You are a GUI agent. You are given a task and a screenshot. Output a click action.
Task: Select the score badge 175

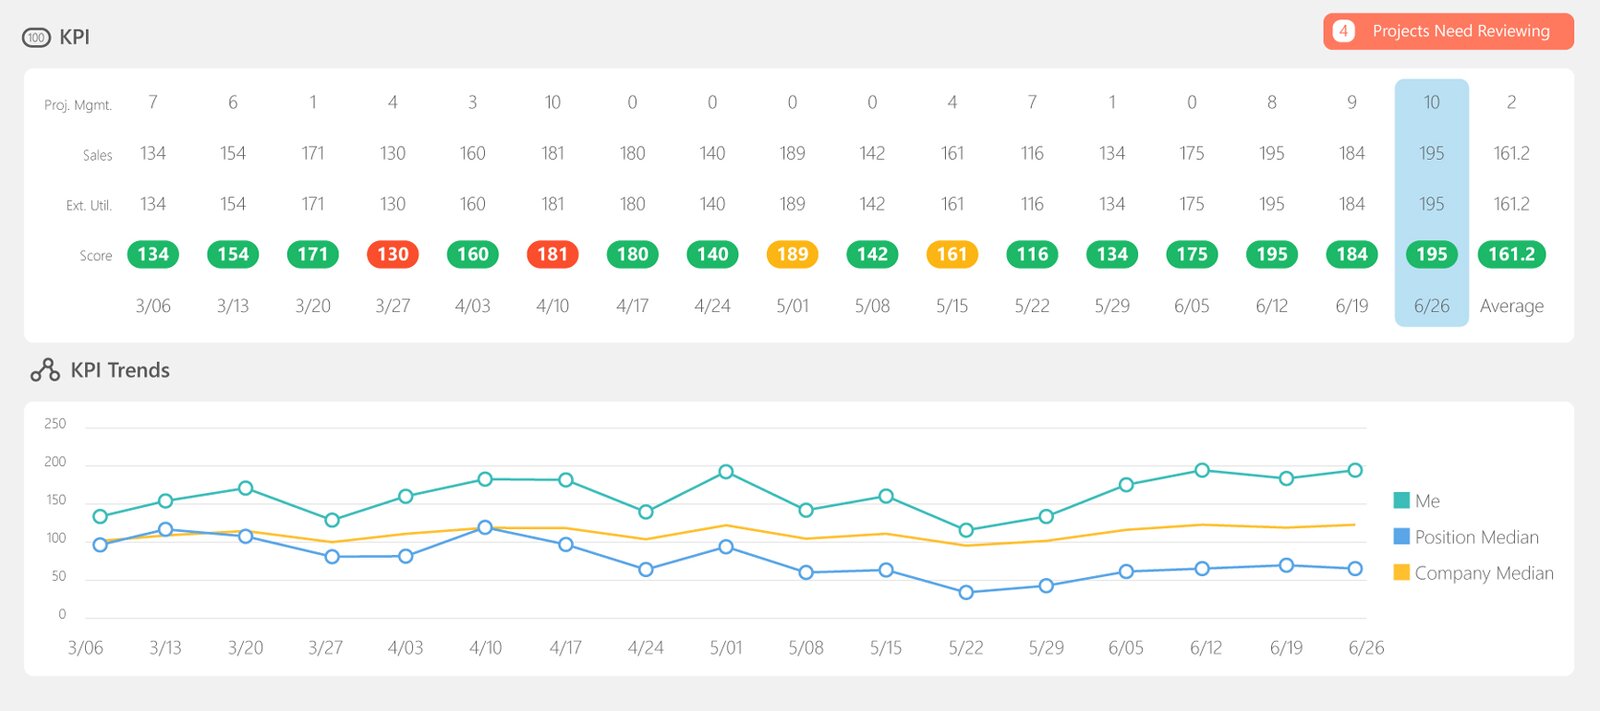[x=1192, y=254]
